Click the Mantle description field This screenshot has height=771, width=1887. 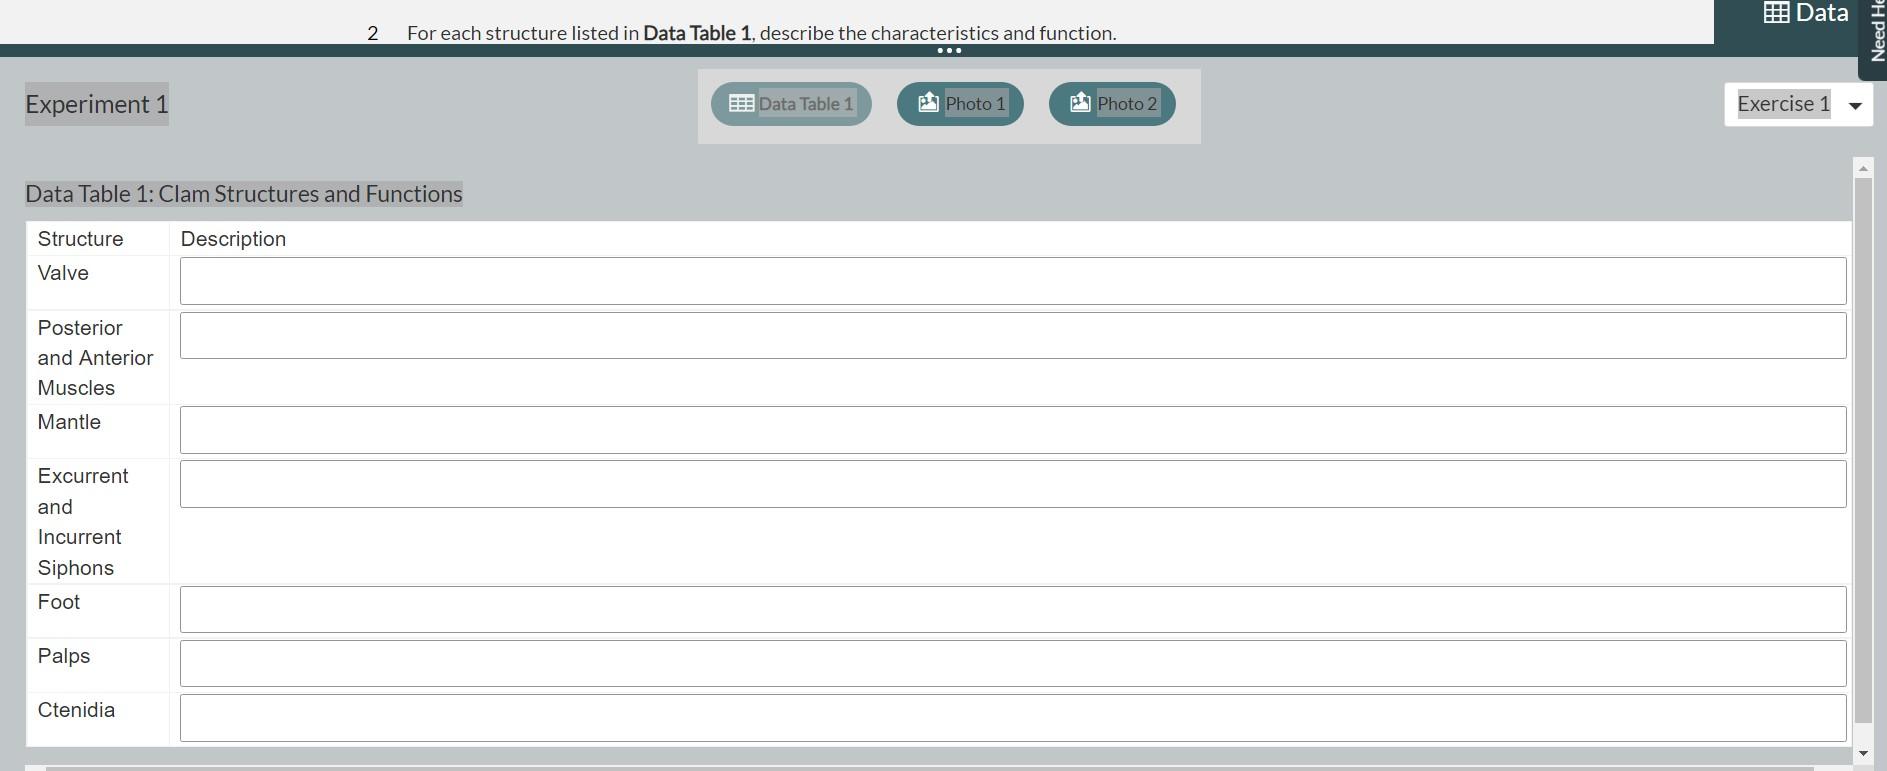pos(1013,430)
